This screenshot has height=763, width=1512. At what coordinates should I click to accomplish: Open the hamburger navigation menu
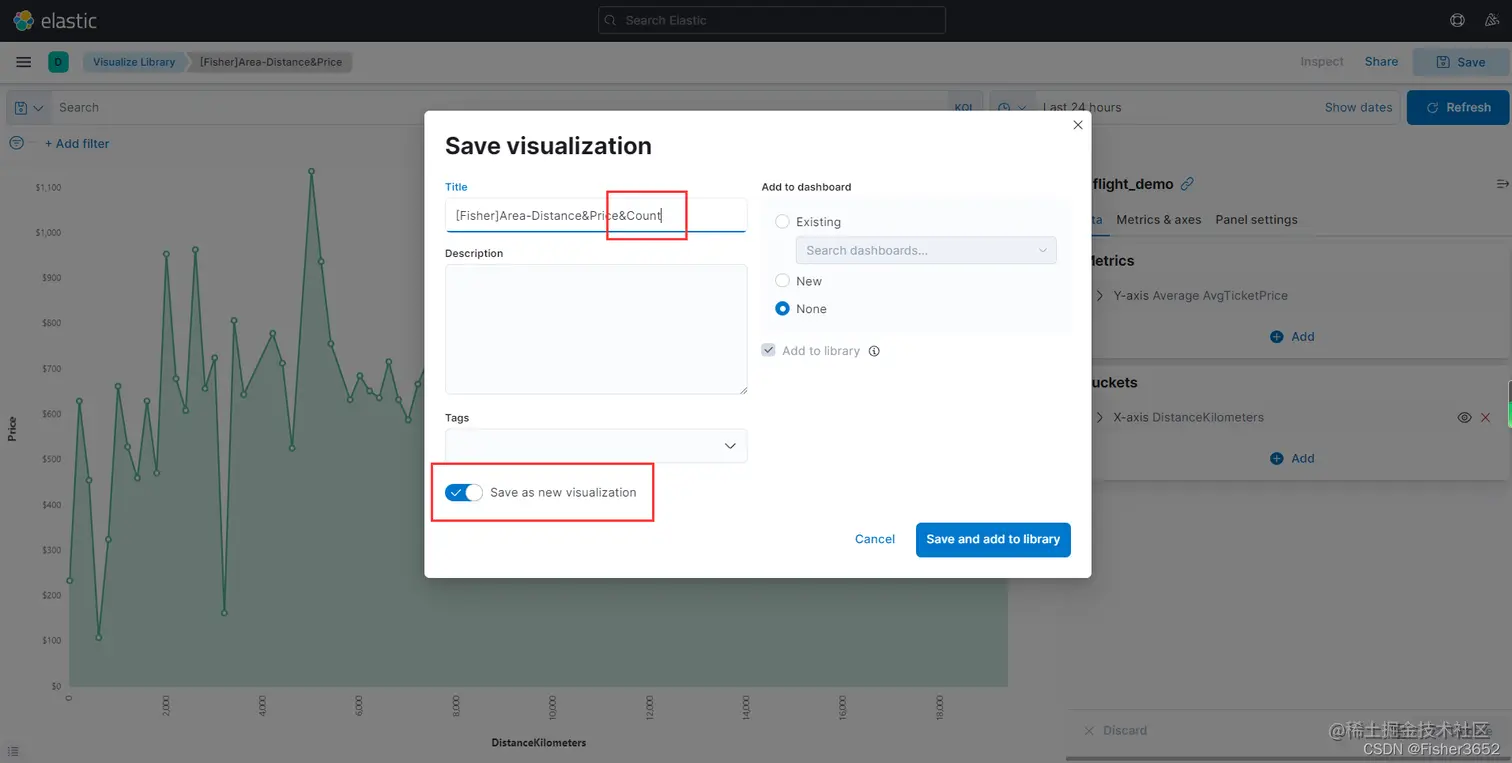point(24,62)
